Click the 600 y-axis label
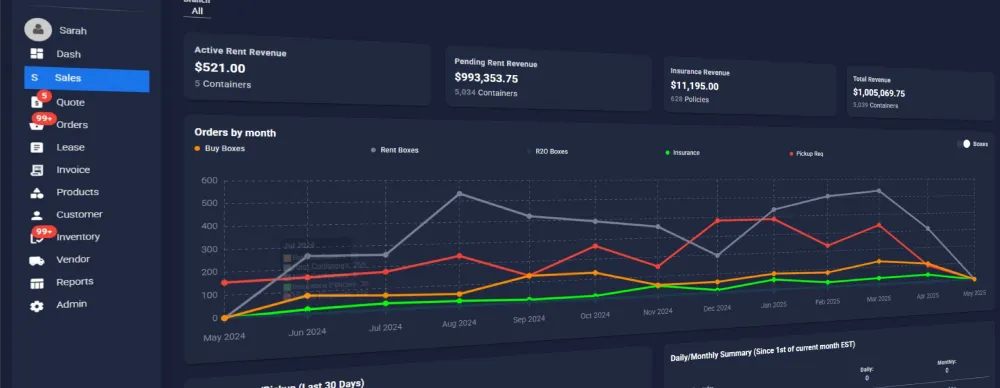Viewport: 1000px width, 388px height. [209, 181]
